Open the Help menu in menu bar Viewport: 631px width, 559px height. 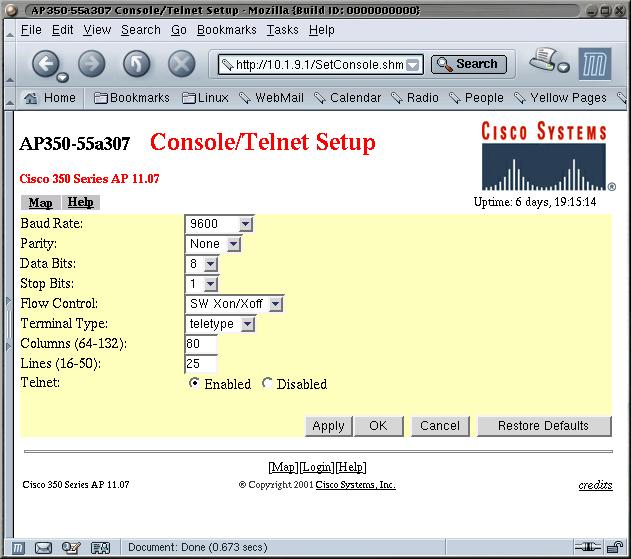click(322, 30)
